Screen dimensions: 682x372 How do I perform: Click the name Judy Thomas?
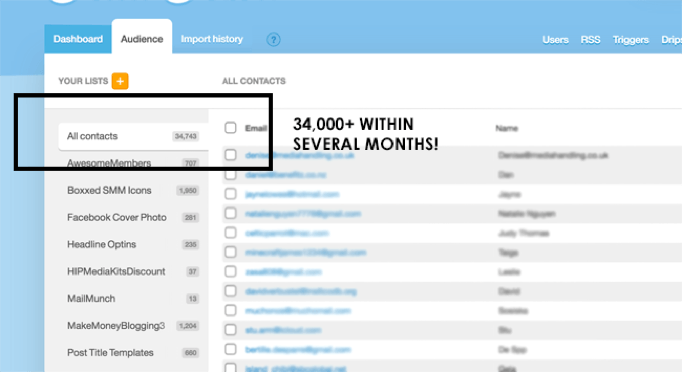tap(524, 233)
